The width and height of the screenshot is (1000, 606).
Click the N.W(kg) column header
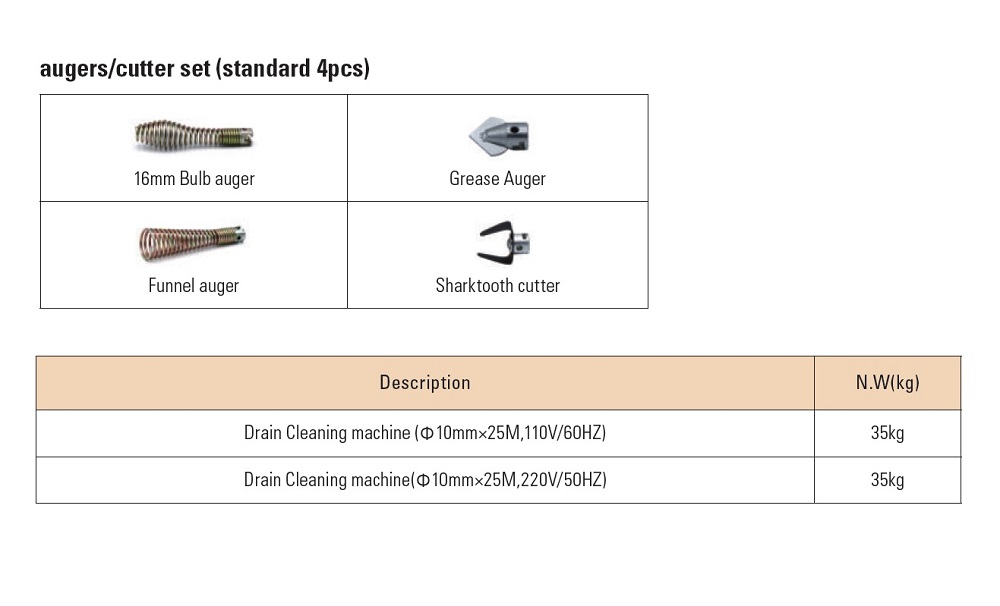click(x=888, y=383)
